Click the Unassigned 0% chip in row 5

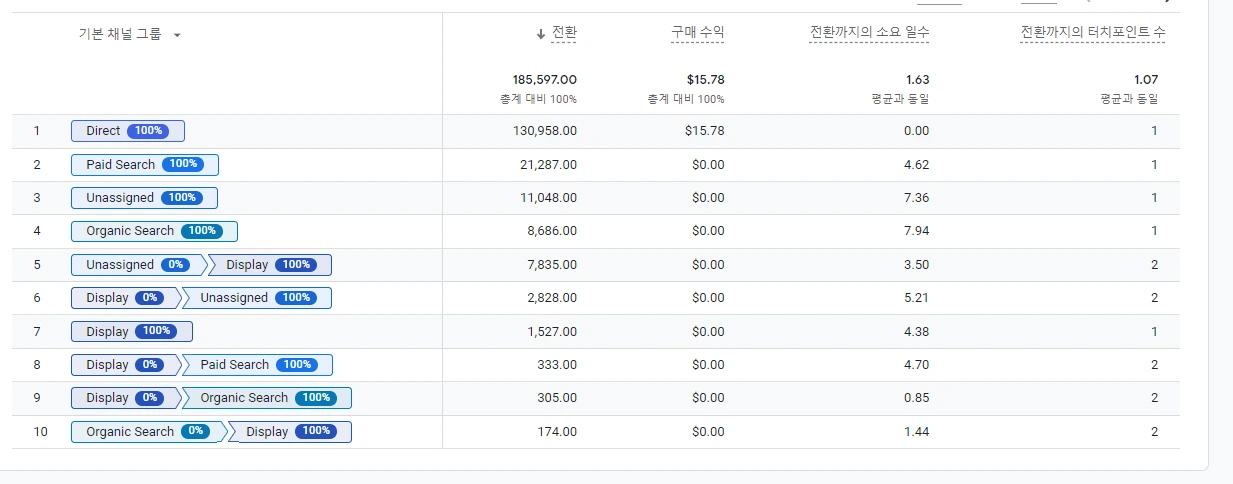tap(136, 265)
